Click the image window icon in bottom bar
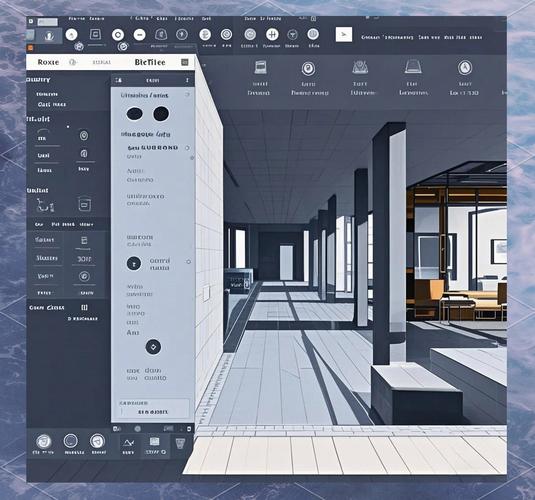This screenshot has width=535, height=500. (x=155, y=442)
